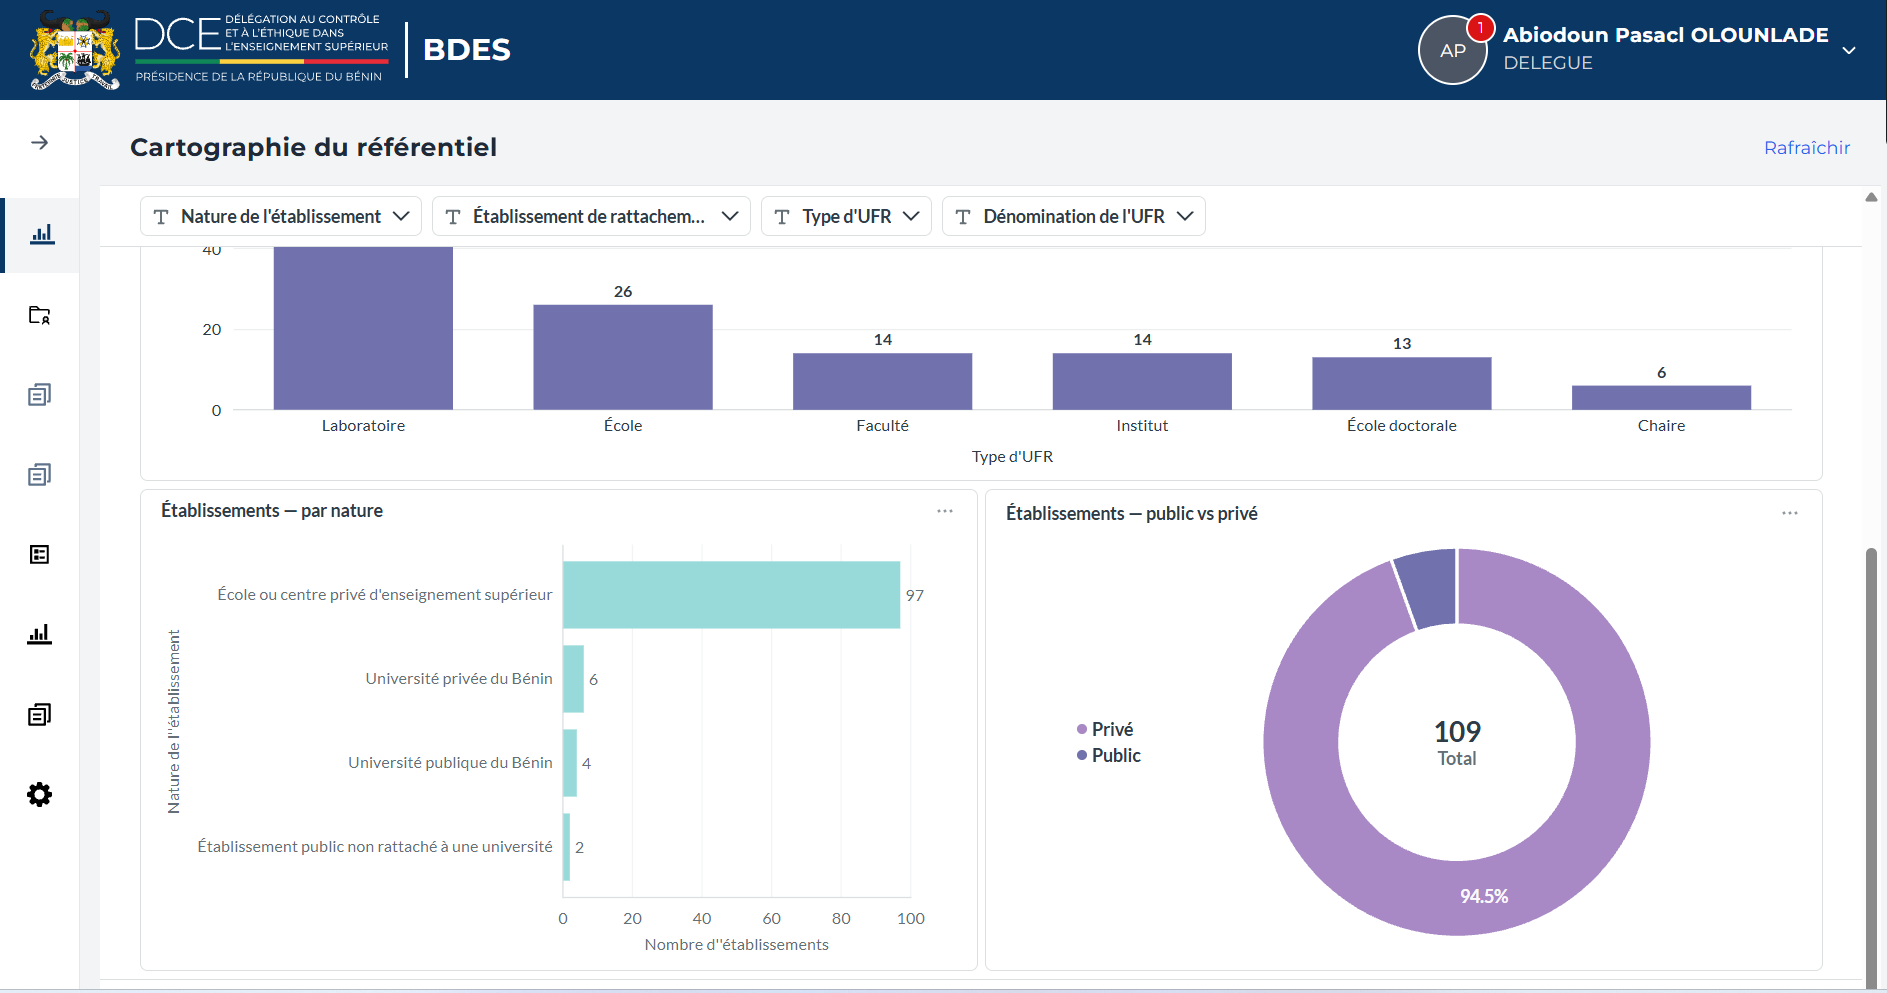Click the vertical page scrollbar thumb

1871,765
